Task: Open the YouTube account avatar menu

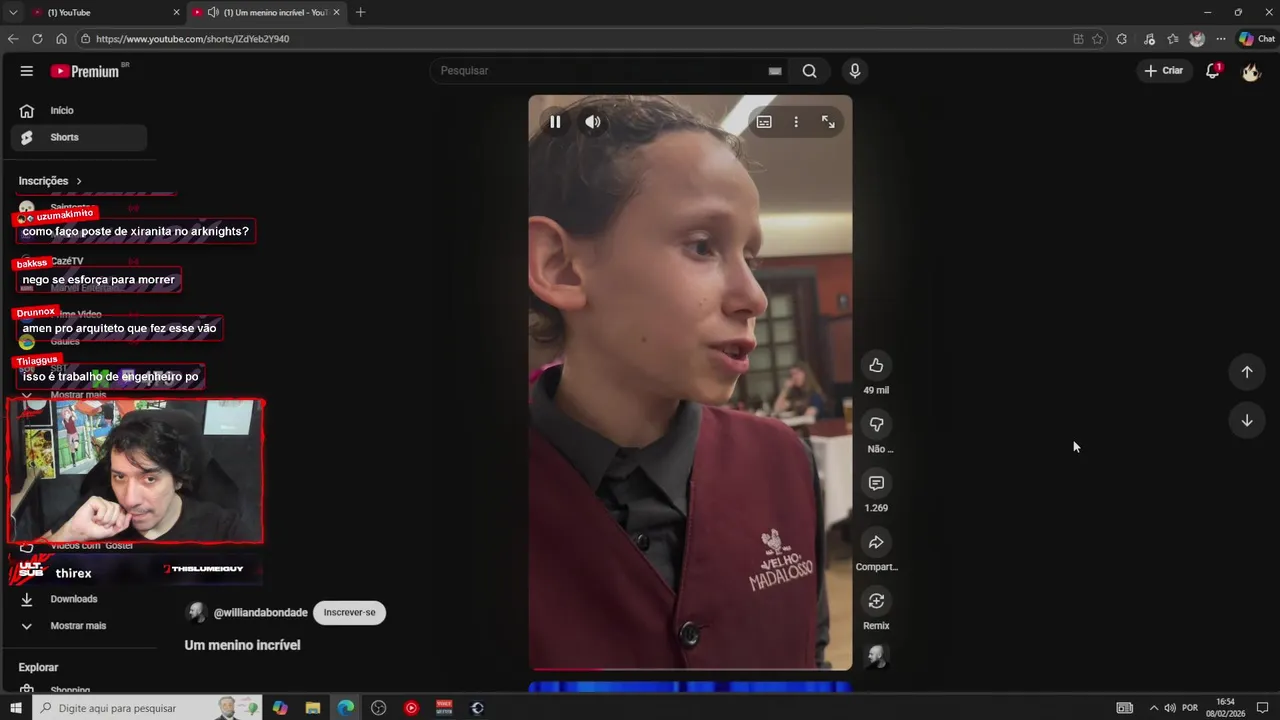Action: 1251,71
